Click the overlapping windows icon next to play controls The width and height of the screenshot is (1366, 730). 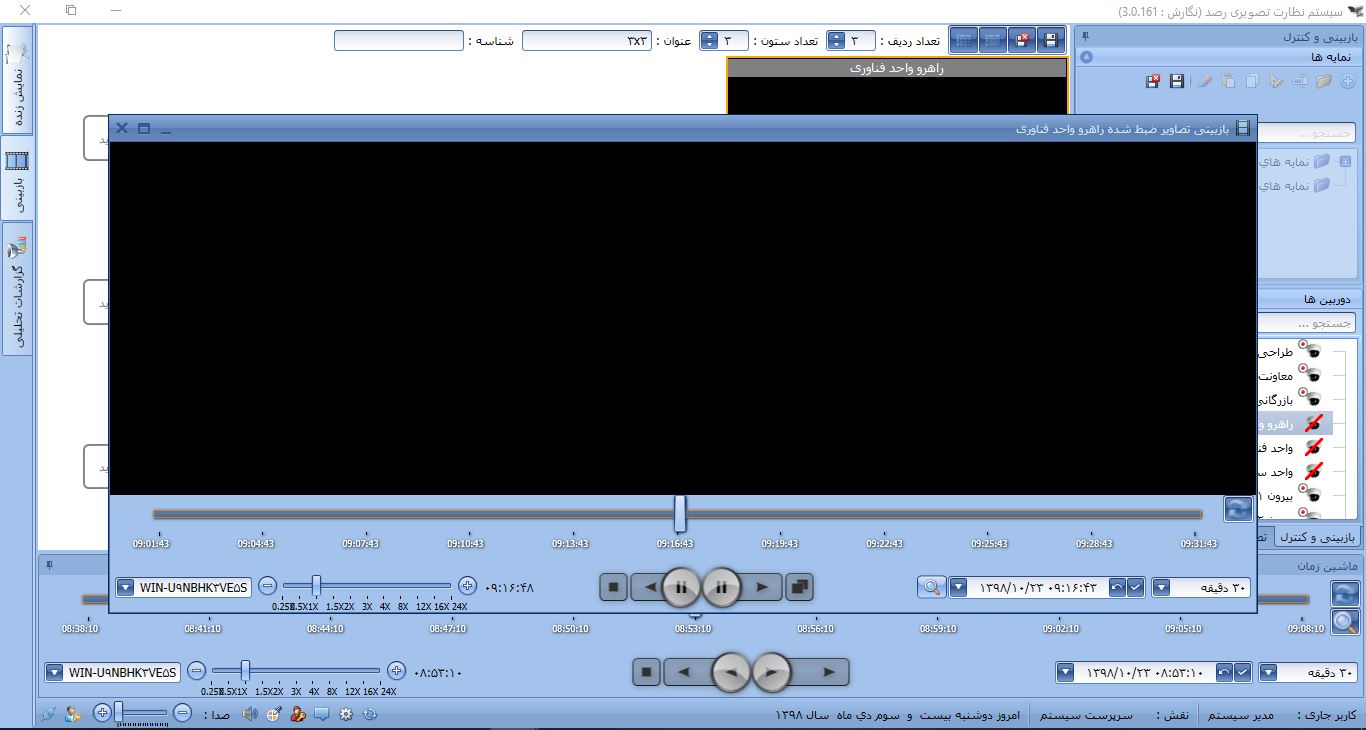point(799,587)
